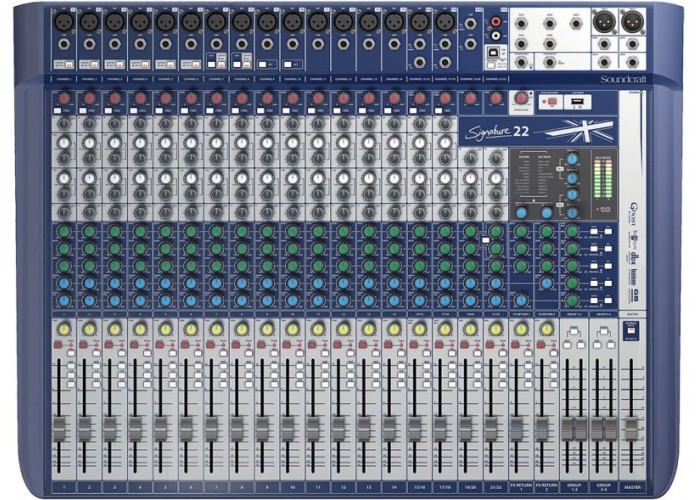700x500 pixels.
Task: Click the yellow pan knob on channel 9
Action: [x=267, y=329]
